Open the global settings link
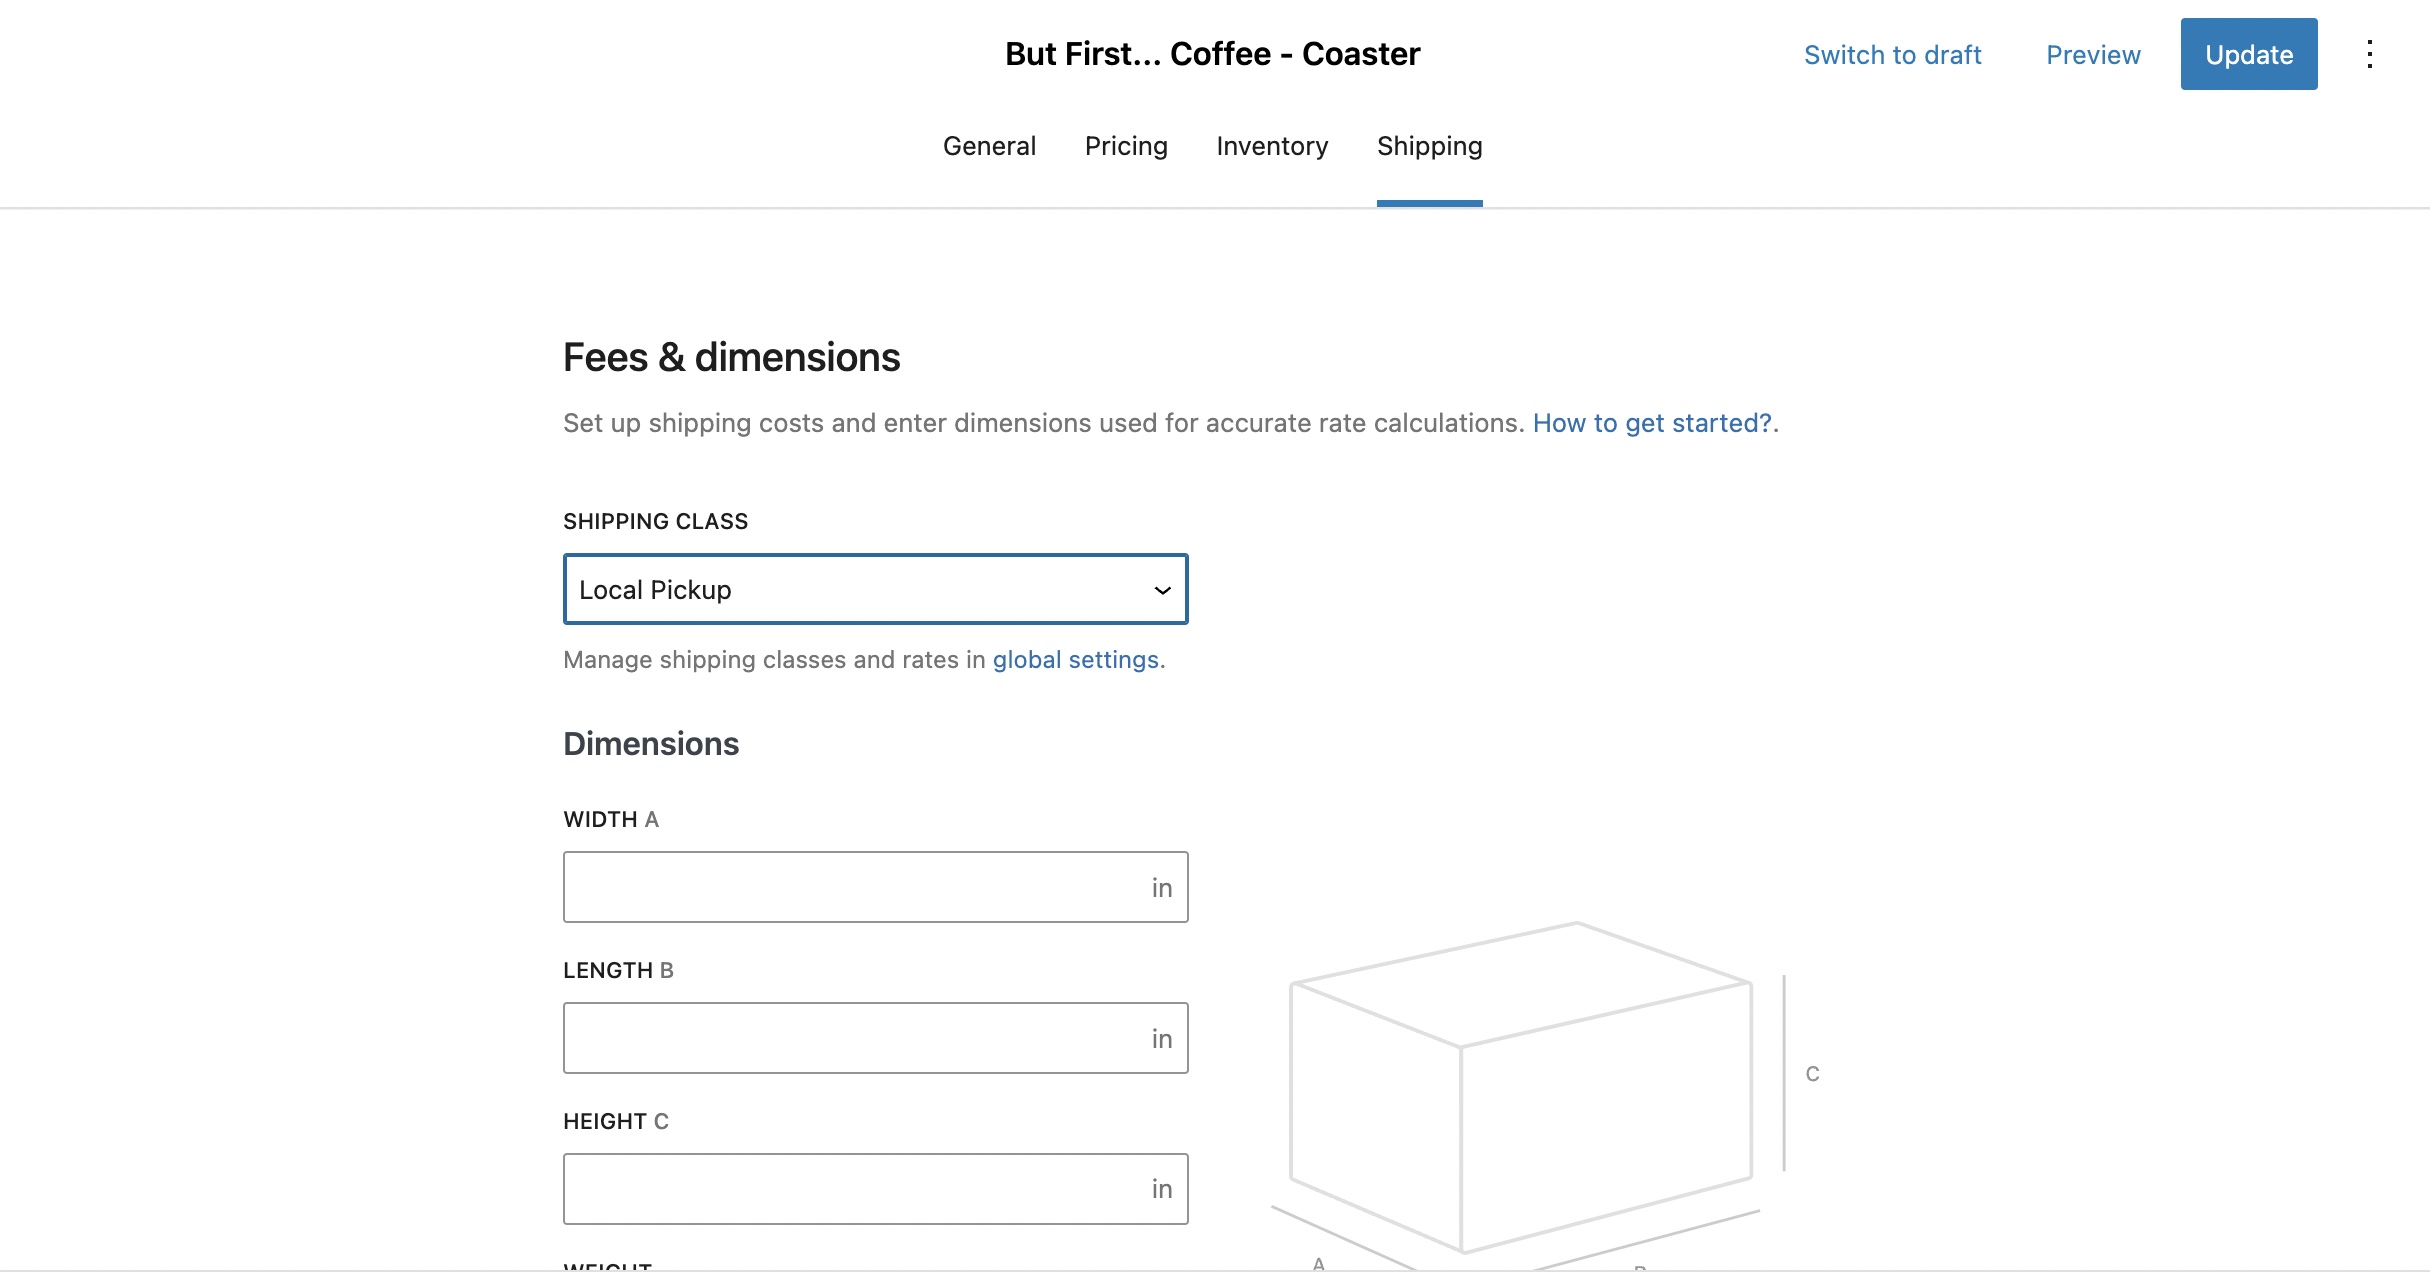The height and width of the screenshot is (1272, 2430). coord(1075,660)
